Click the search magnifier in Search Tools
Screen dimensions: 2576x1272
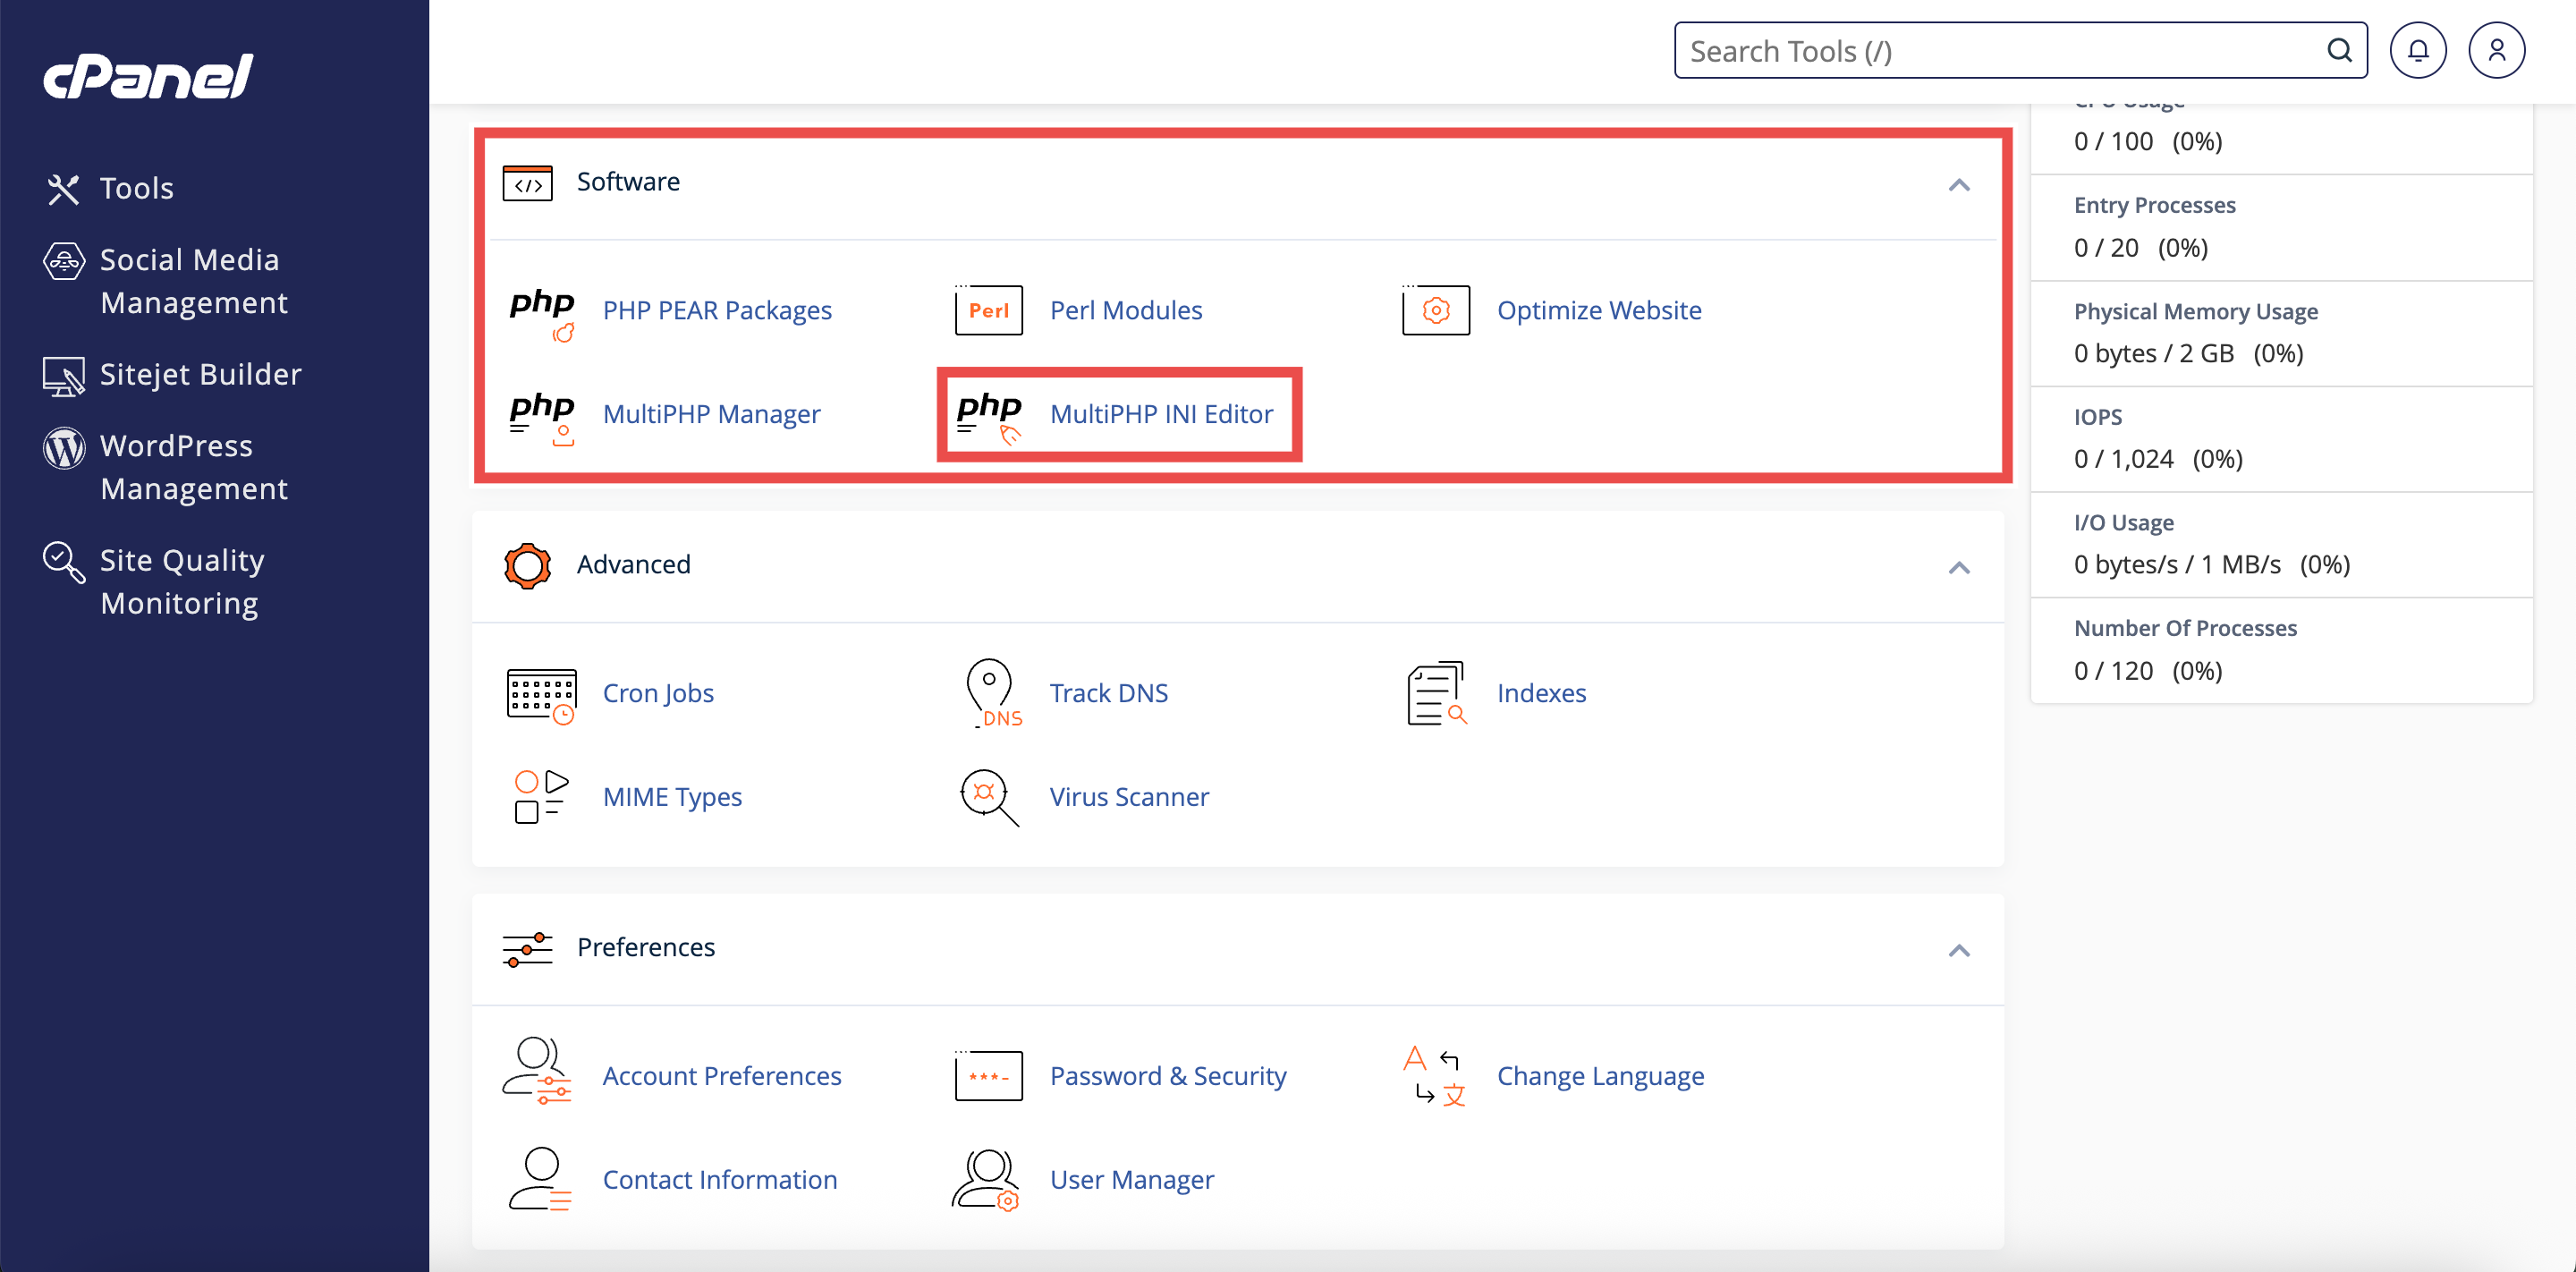pos(2339,50)
